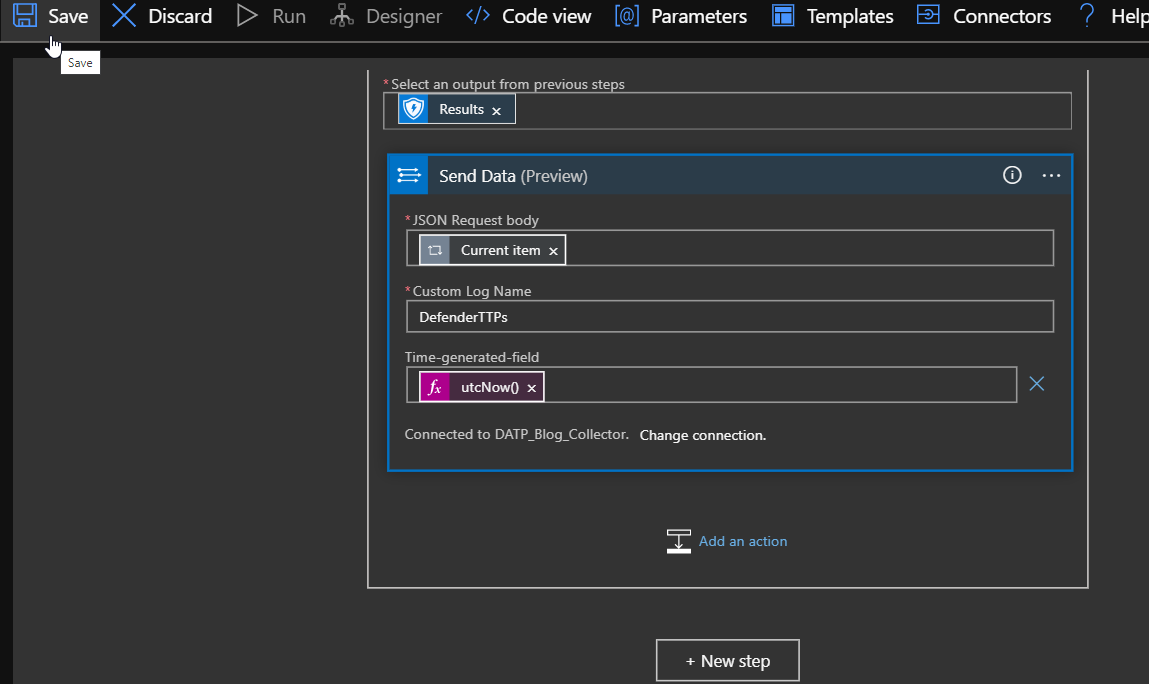Click the Custom Log Name field

click(729, 317)
